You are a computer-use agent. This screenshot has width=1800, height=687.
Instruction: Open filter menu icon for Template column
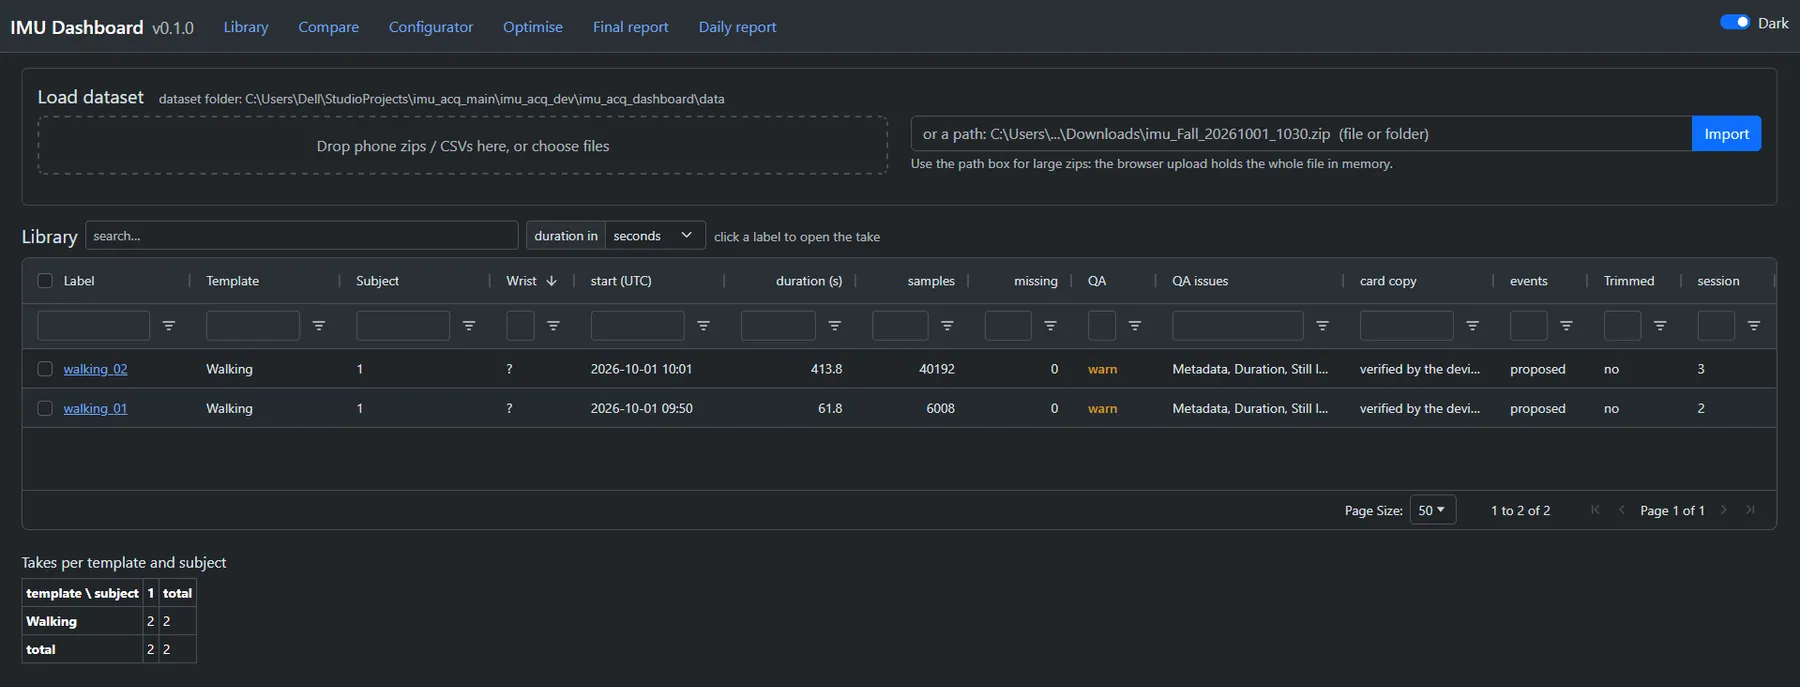tap(319, 326)
